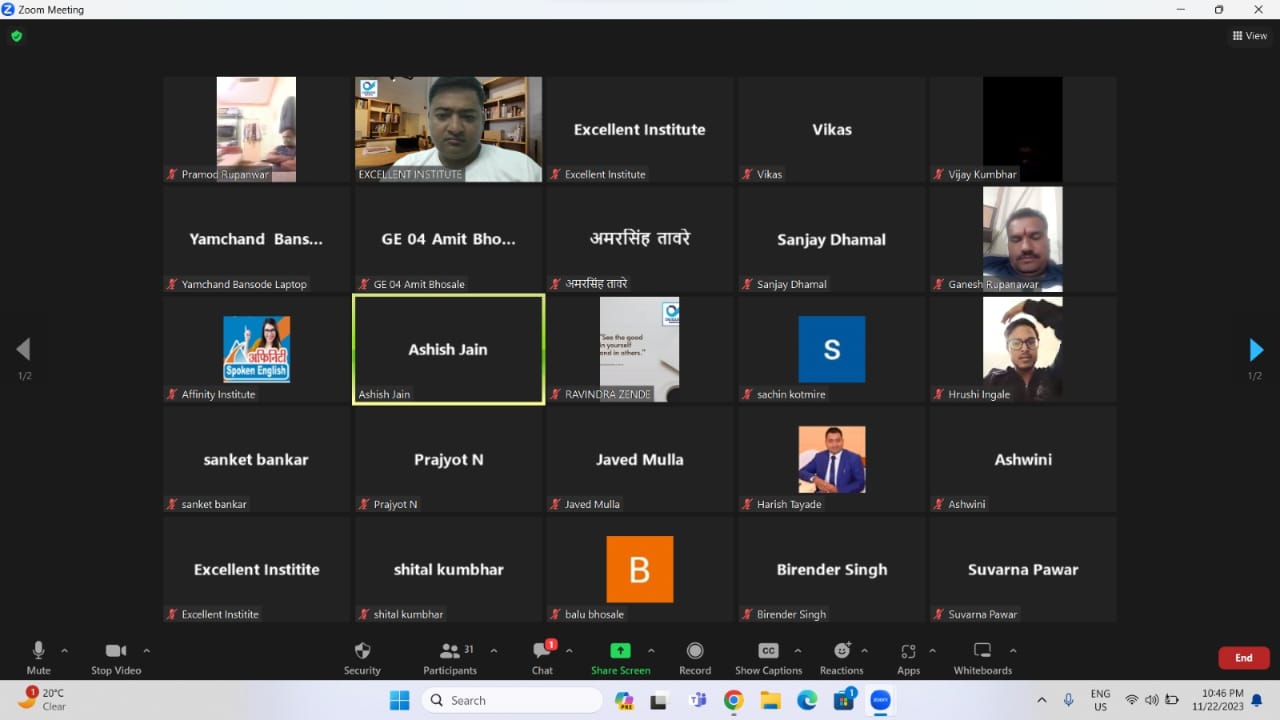The height and width of the screenshot is (720, 1280).
Task: Select EXCELLENT INSTITUTE video tile with man
Action: pyautogui.click(x=448, y=129)
